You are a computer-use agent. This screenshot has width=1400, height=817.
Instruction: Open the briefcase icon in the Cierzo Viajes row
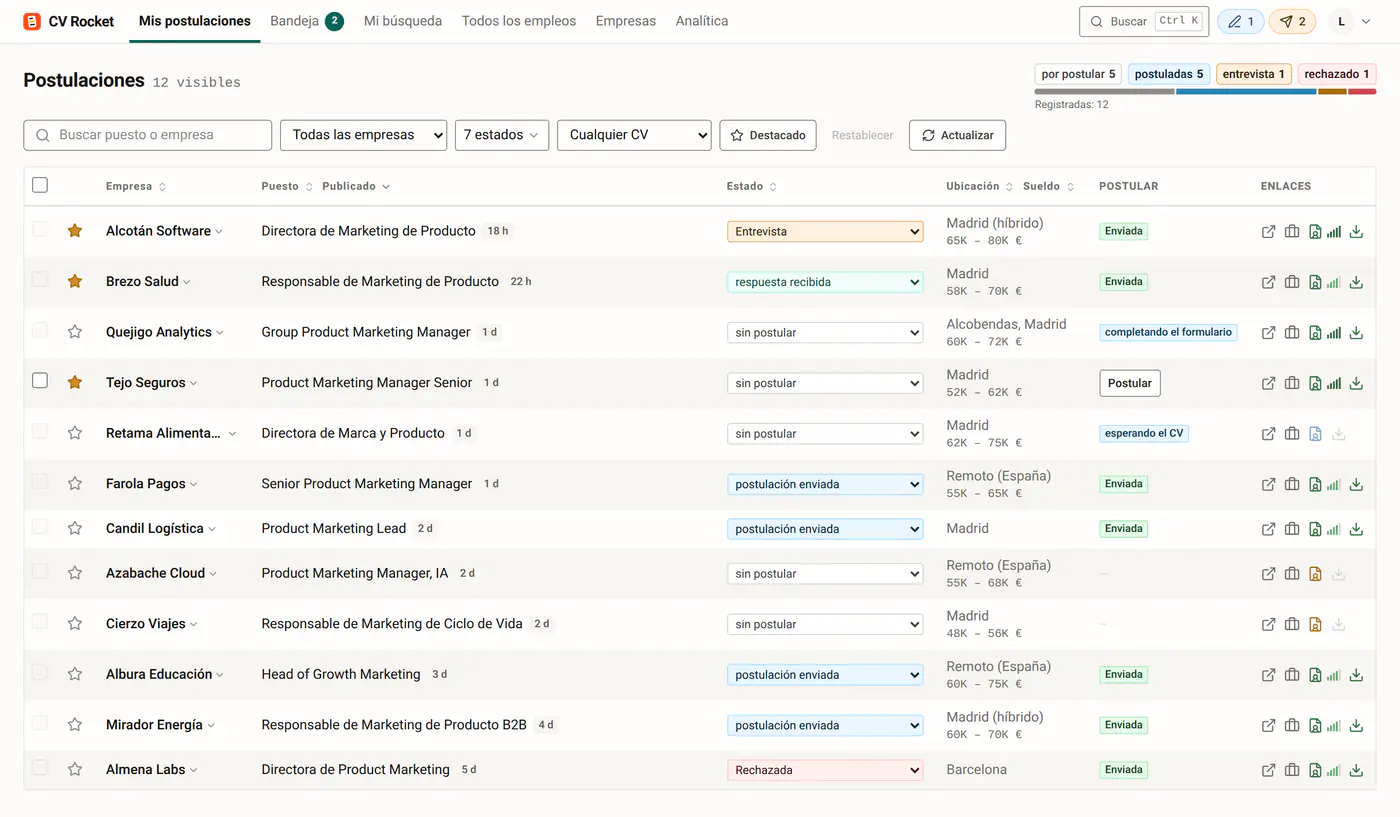[x=1292, y=624]
